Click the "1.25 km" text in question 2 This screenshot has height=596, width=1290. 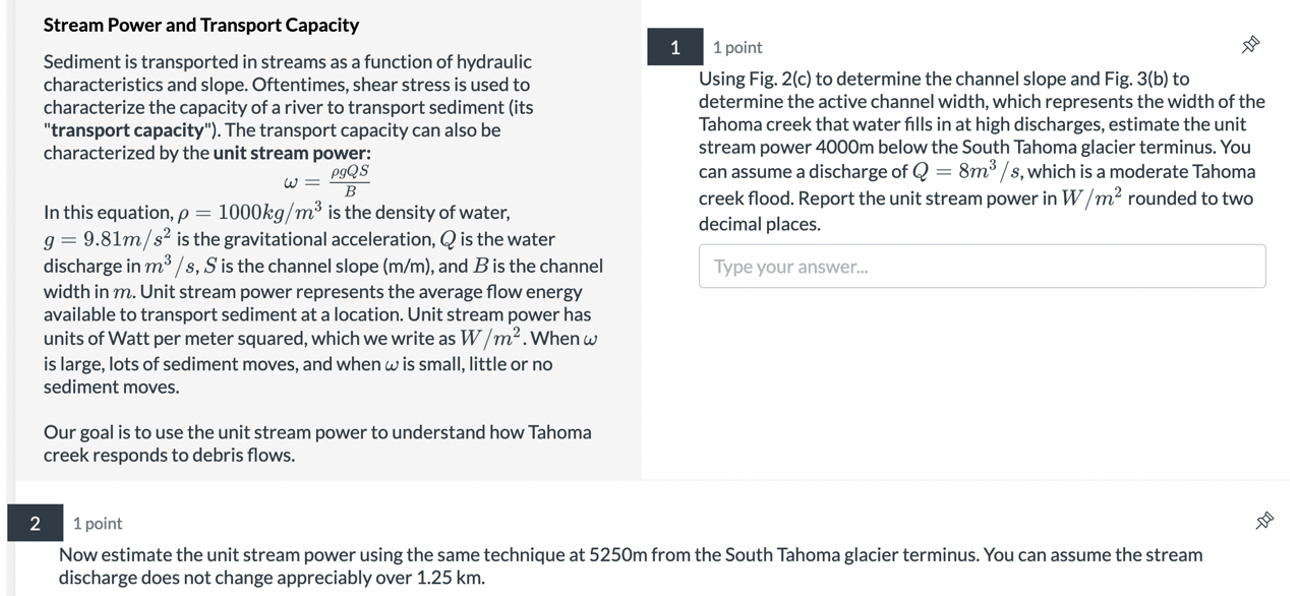(x=452, y=578)
